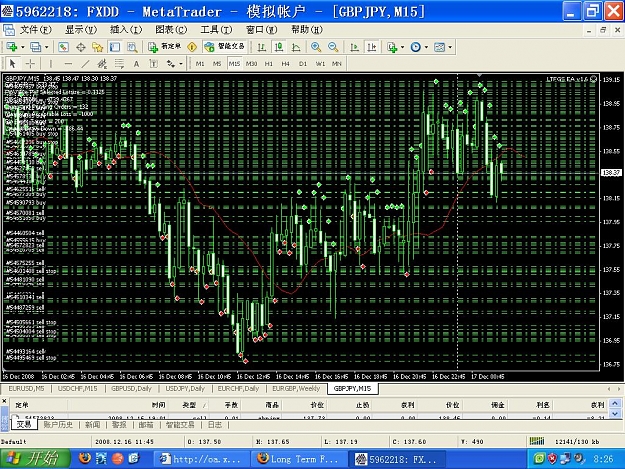
Task: Select the Trendline drawing tool
Action: tap(85, 63)
